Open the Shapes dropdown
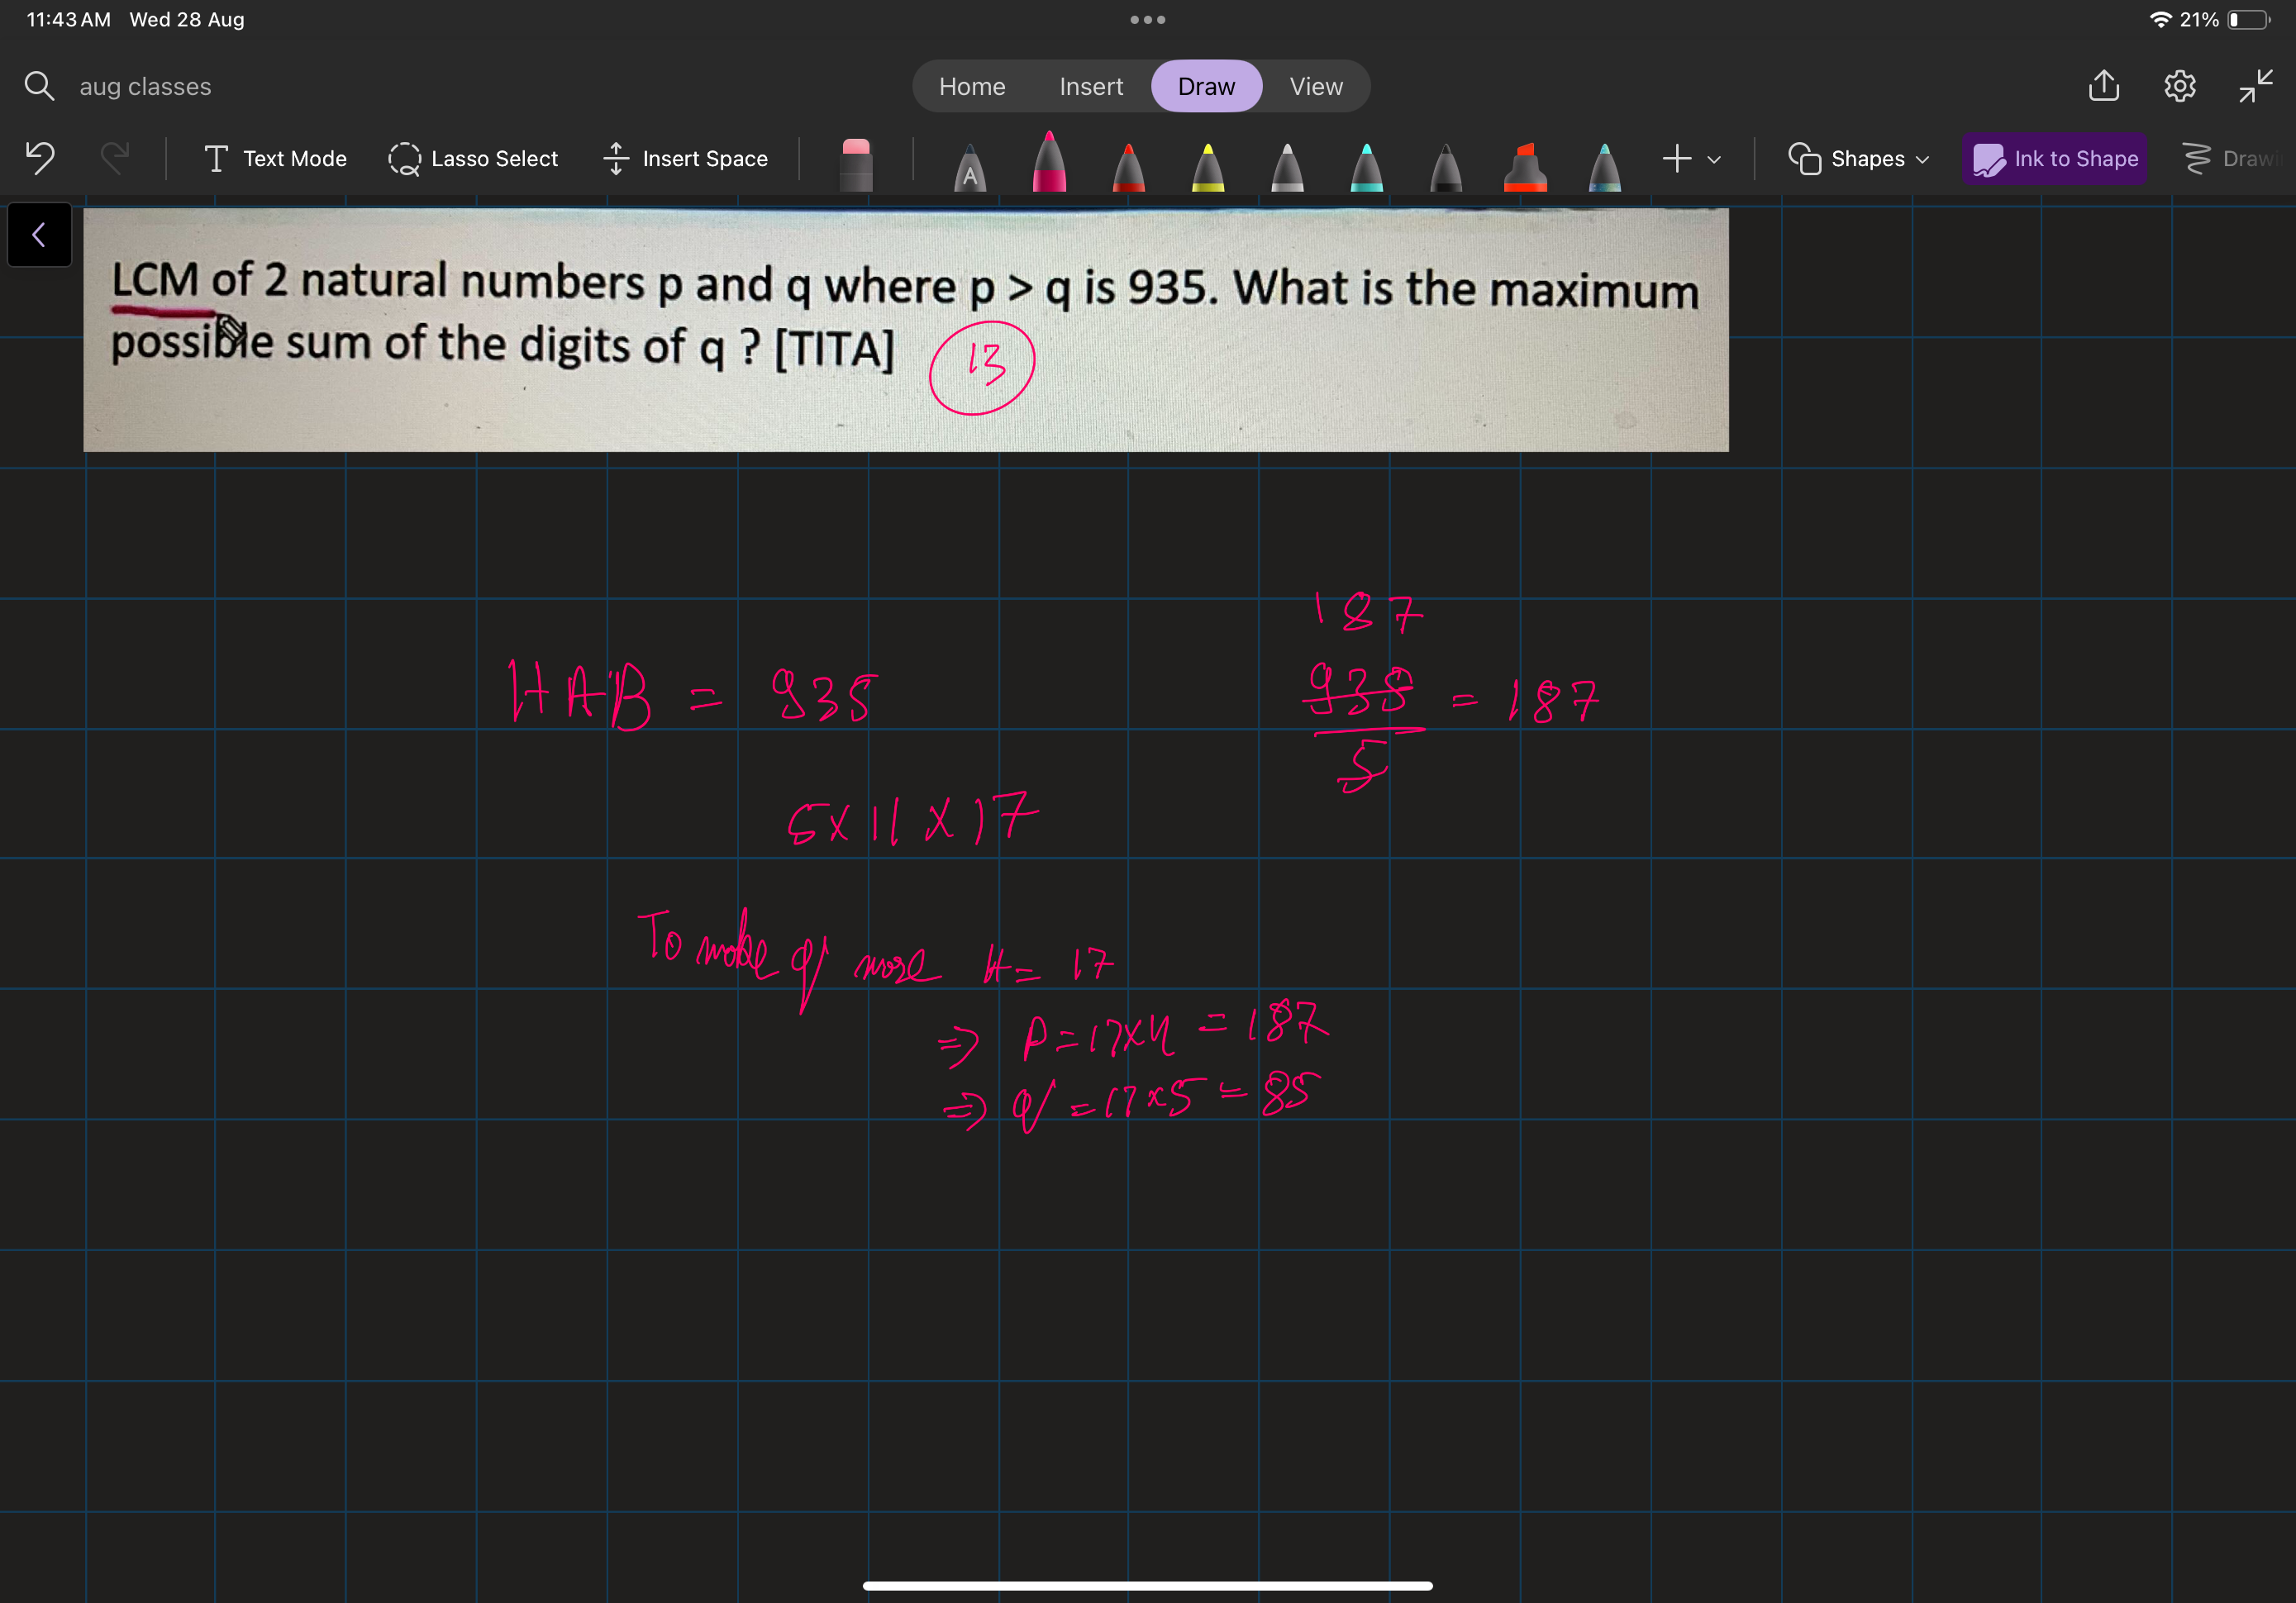2296x1603 pixels. (1858, 159)
